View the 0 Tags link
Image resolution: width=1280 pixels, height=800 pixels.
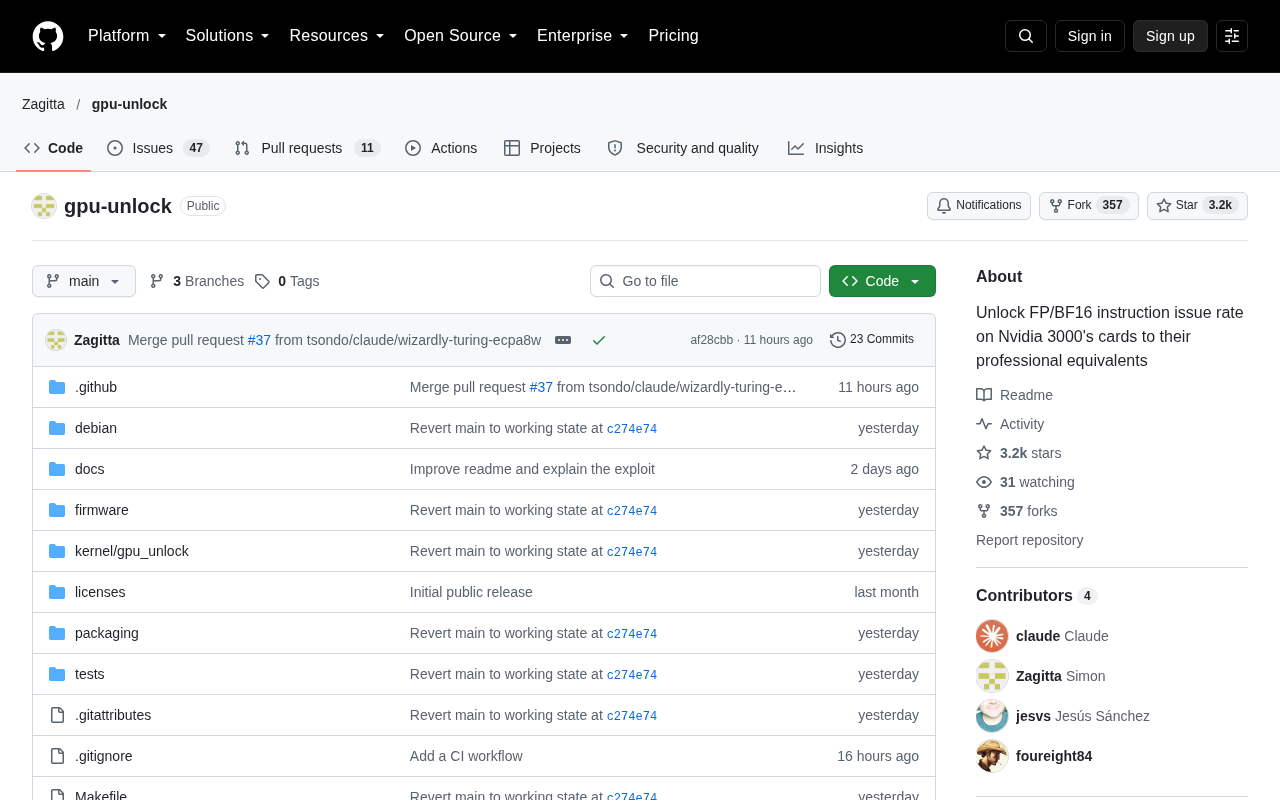click(x=287, y=281)
